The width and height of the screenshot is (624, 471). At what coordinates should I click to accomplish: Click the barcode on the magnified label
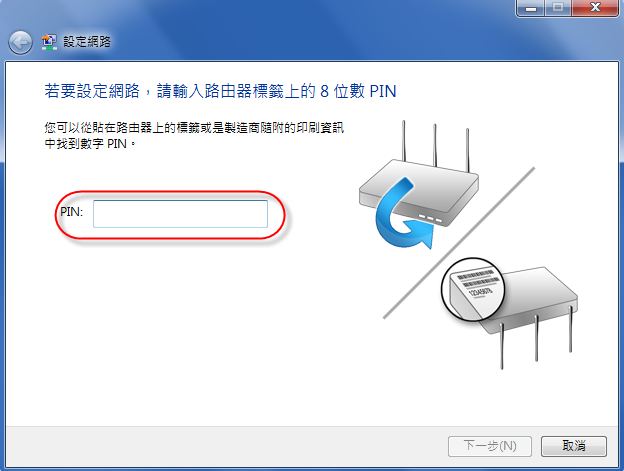click(477, 278)
